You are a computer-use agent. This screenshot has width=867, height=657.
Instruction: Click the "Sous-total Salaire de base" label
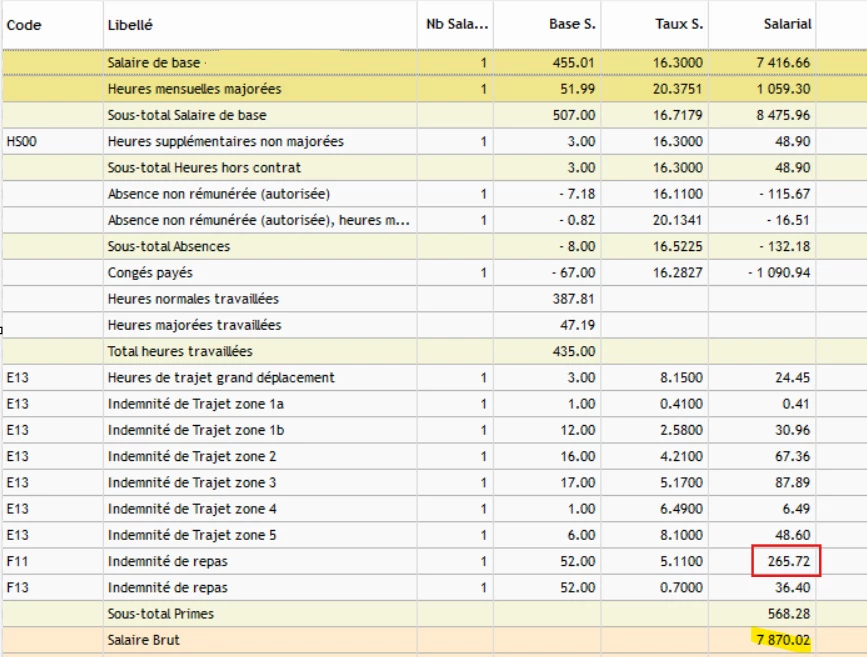(187, 115)
